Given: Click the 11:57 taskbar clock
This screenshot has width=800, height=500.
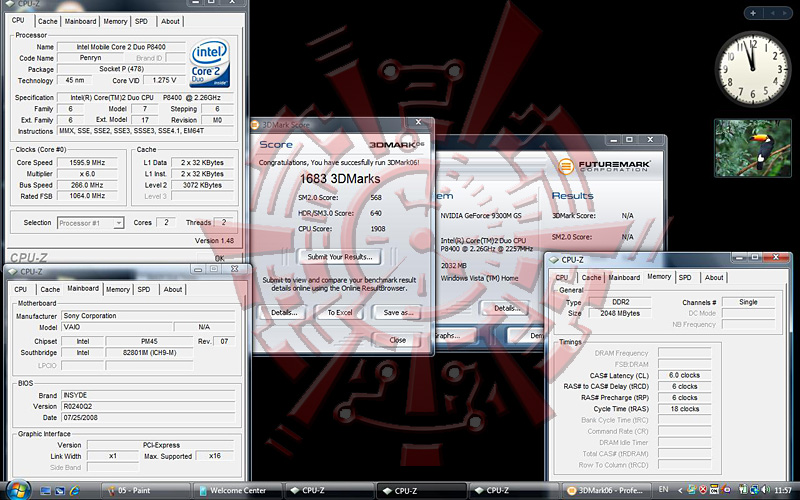Looking at the screenshot, I should 783,490.
